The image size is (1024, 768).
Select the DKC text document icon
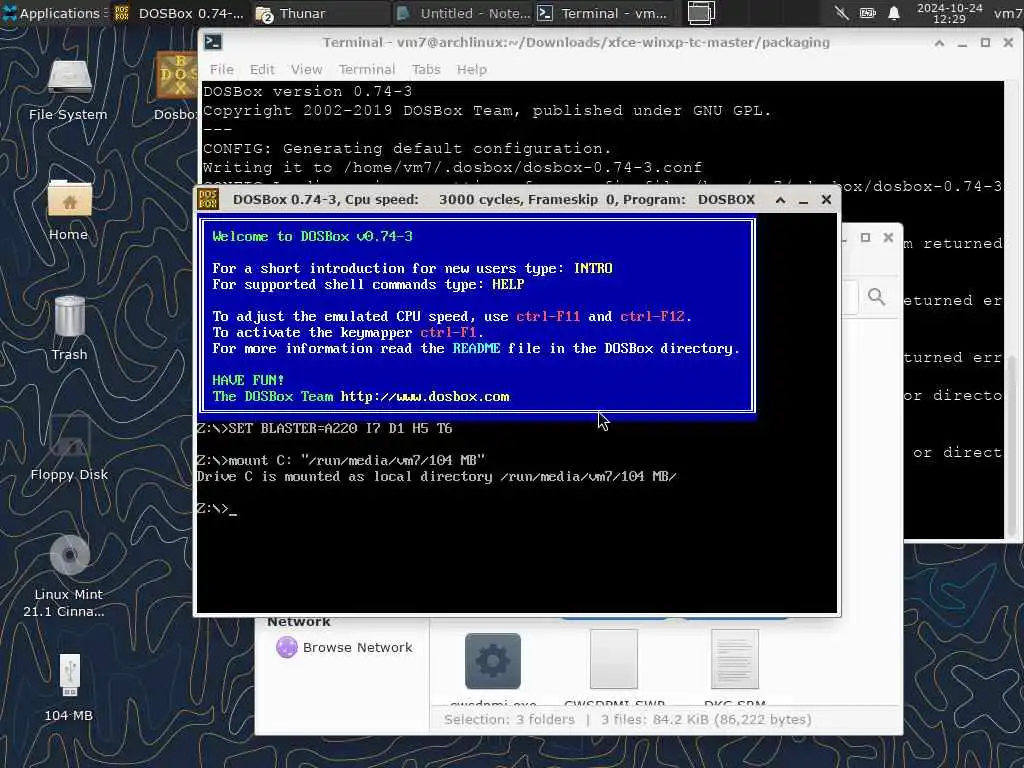coord(735,660)
